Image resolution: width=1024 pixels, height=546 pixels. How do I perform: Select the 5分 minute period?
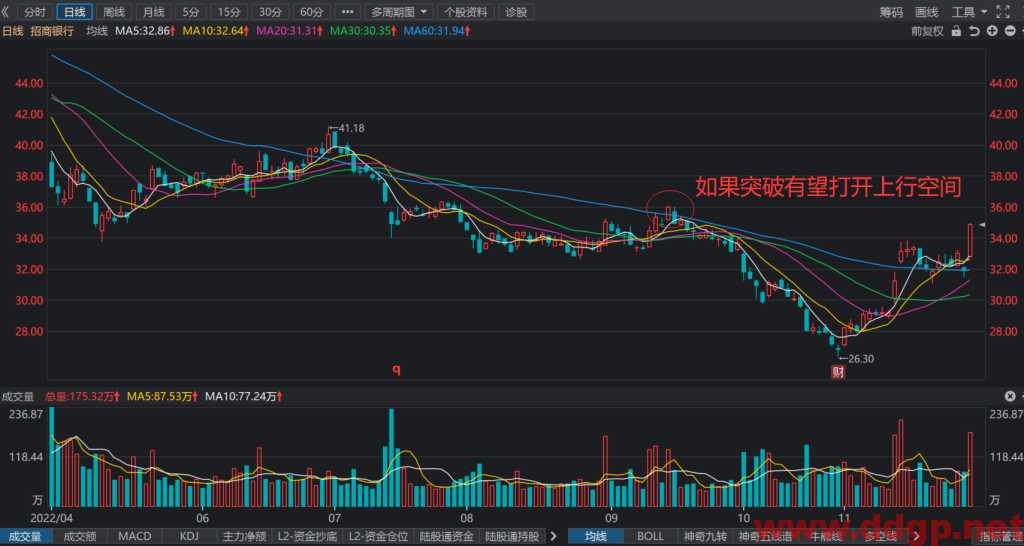click(191, 12)
